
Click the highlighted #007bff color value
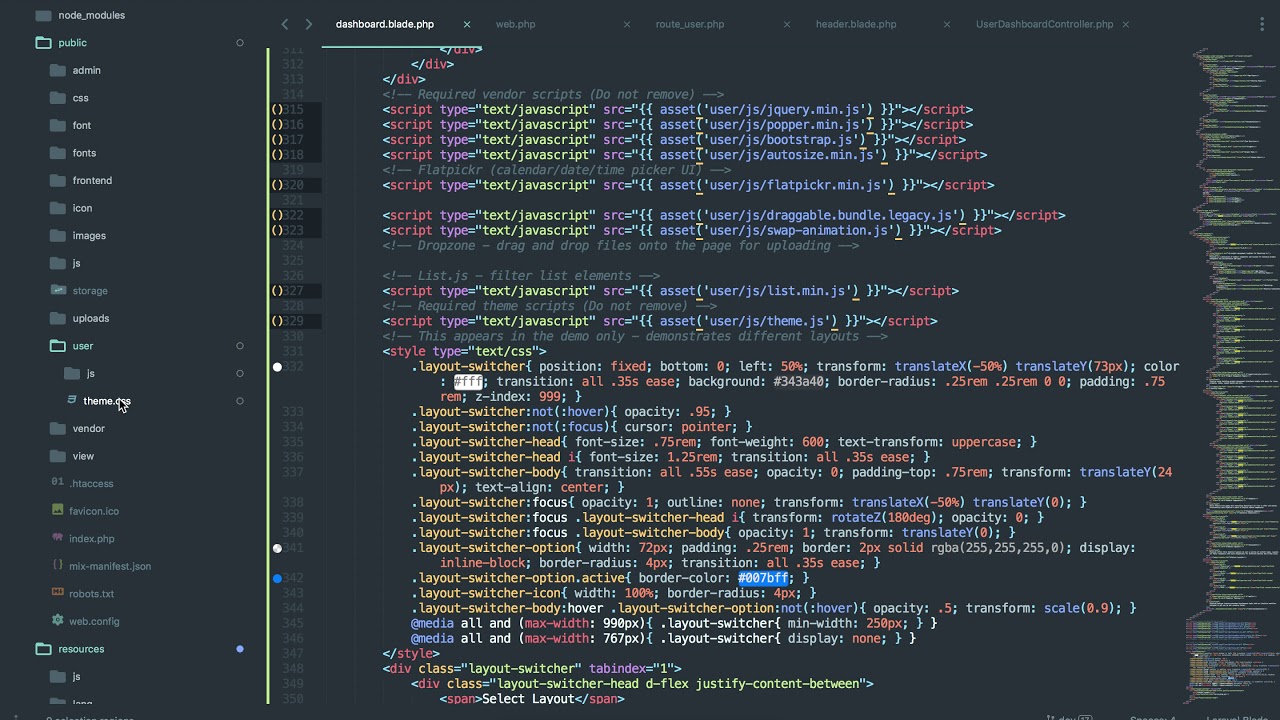point(764,578)
